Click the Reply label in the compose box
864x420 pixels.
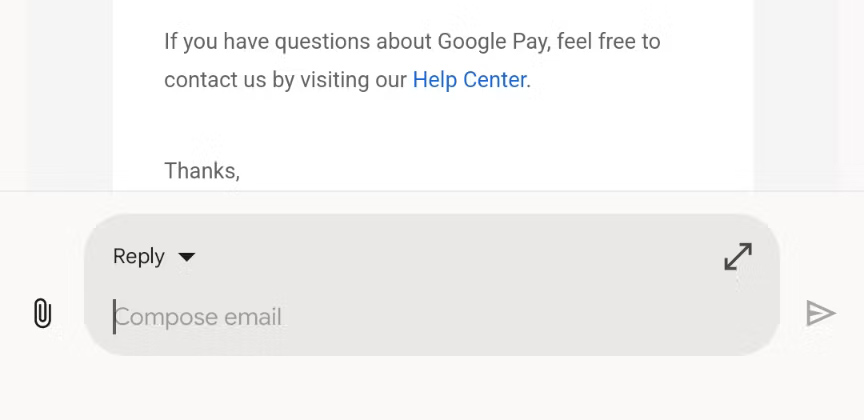139,257
